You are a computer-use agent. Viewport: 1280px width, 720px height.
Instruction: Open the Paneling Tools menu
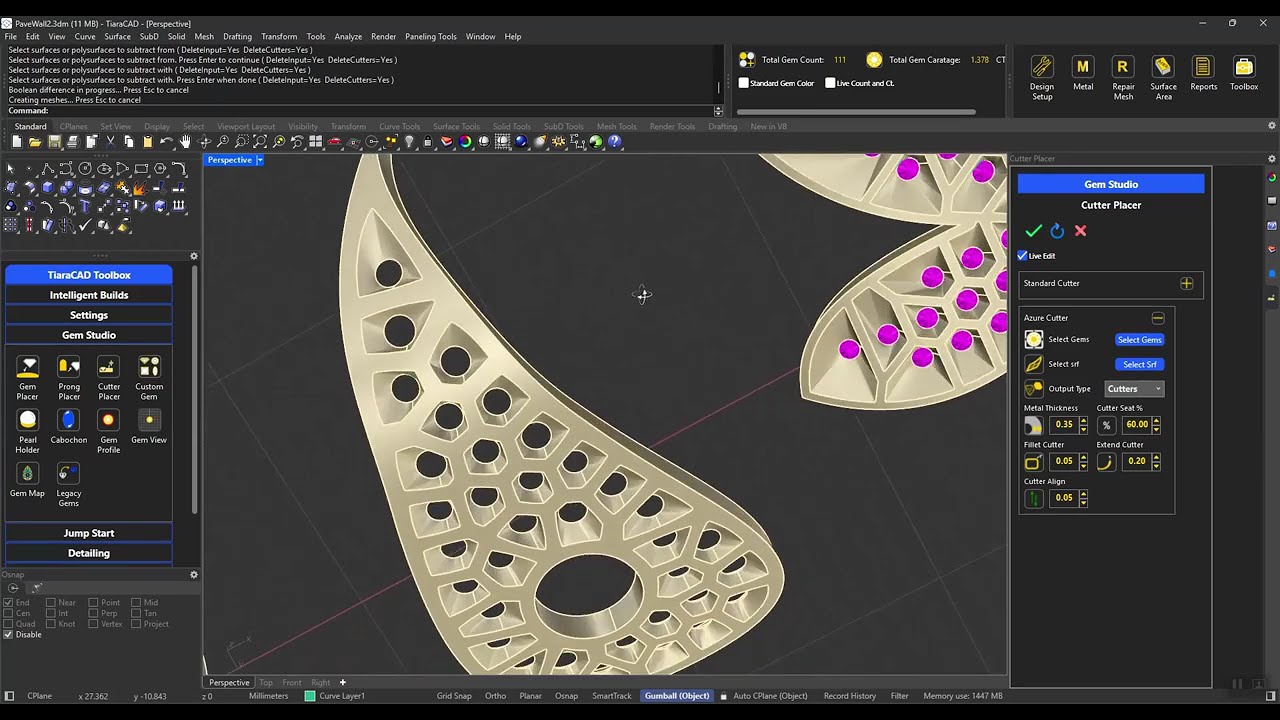pyautogui.click(x=430, y=36)
